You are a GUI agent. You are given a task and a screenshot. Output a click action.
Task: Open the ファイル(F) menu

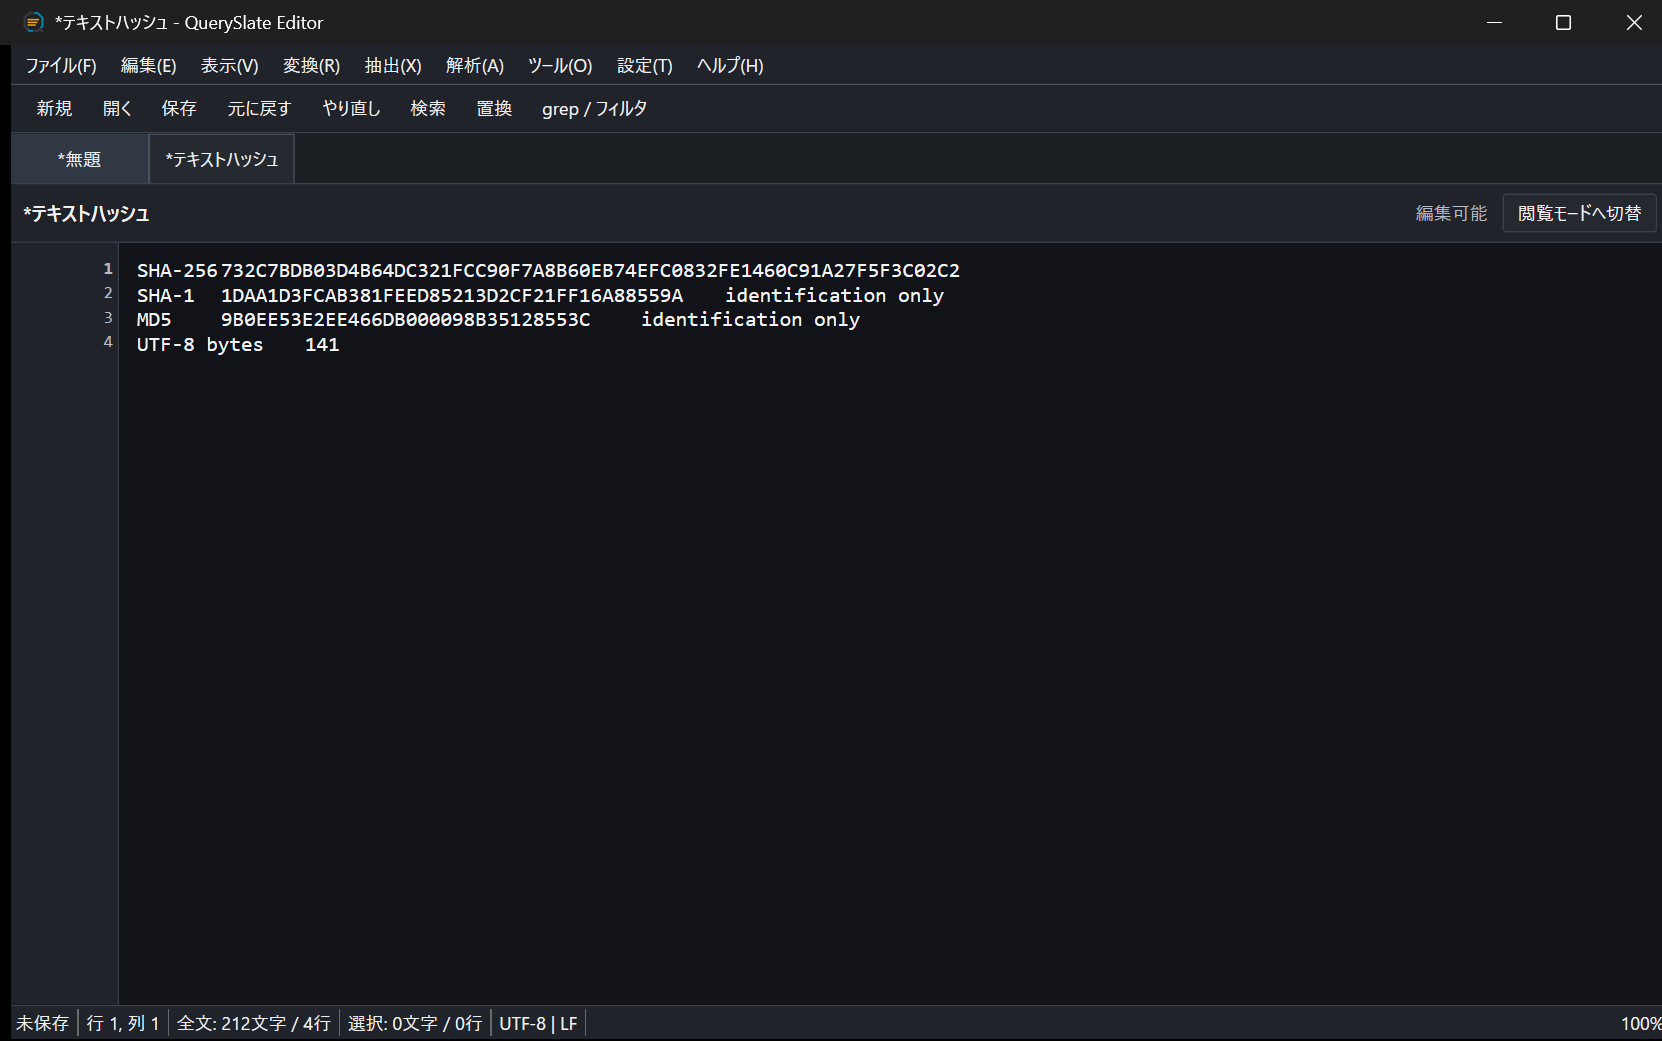pos(61,66)
